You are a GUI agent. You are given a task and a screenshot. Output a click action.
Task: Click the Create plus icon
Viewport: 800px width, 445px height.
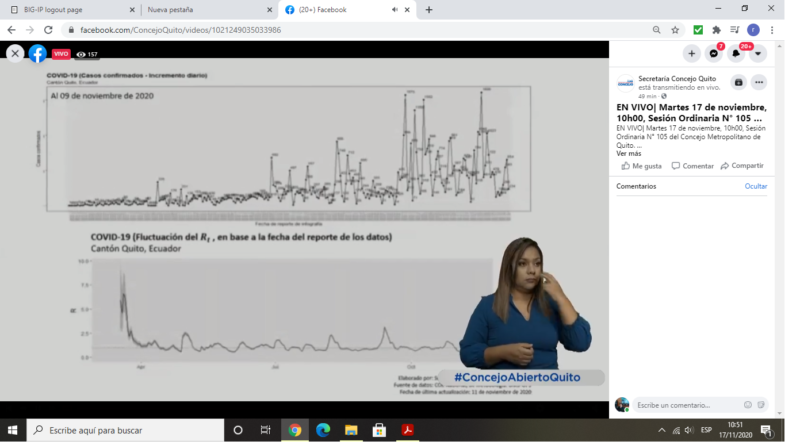point(692,53)
